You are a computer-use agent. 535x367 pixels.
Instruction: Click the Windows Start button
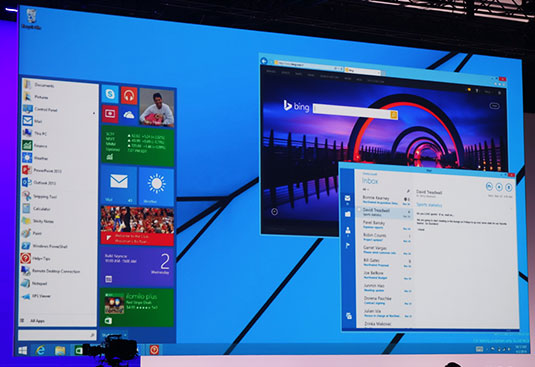(23, 350)
